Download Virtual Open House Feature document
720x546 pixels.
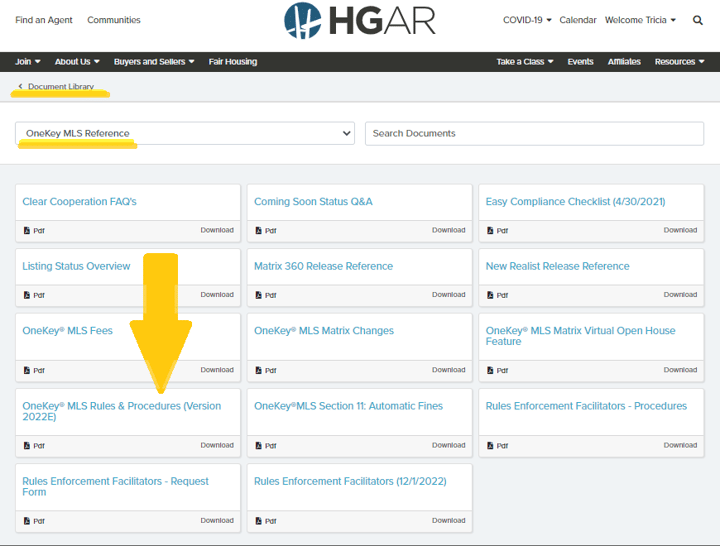point(680,370)
